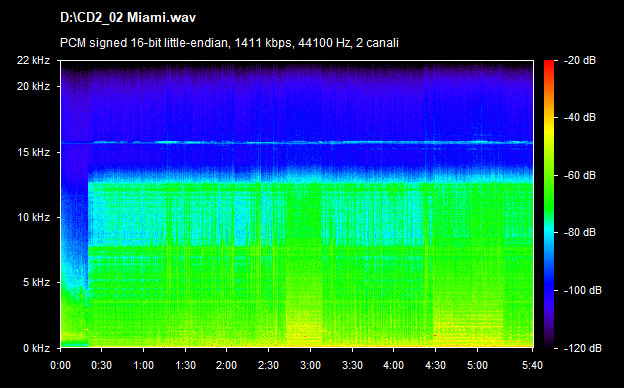
Task: Click the 22 kHz frequency axis label
Action: [33, 60]
